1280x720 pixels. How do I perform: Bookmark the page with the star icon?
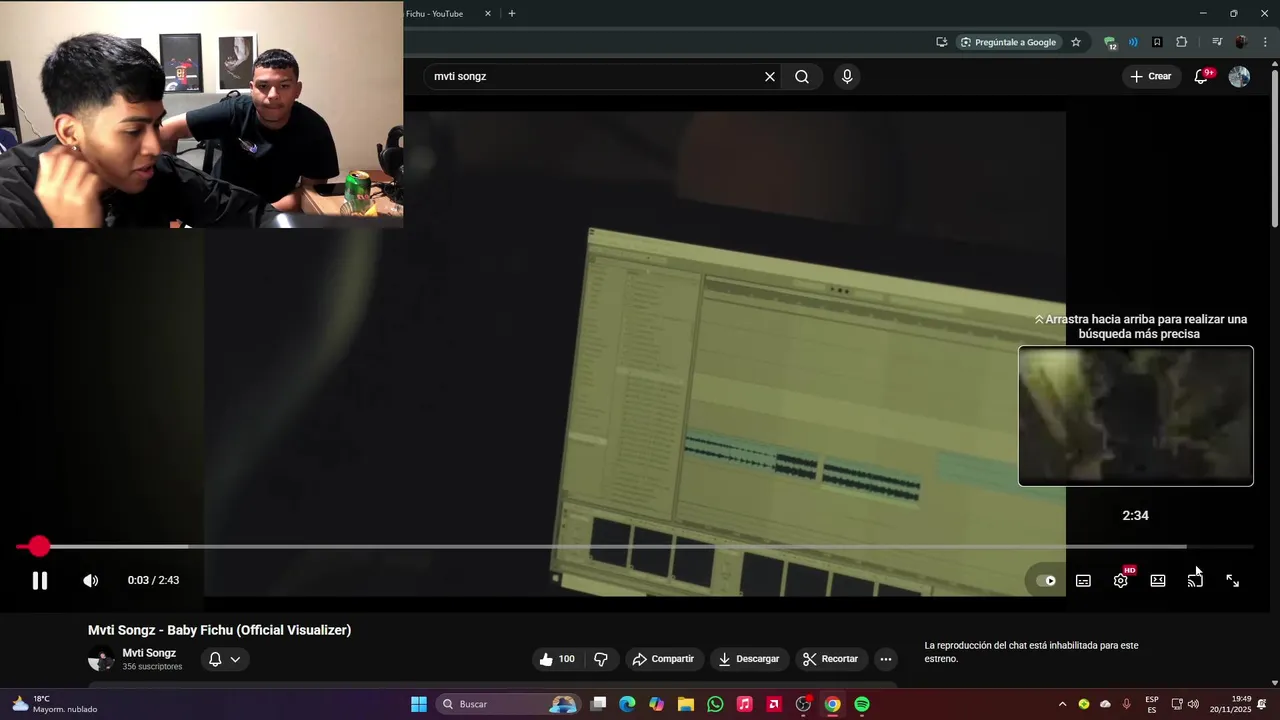point(1076,42)
